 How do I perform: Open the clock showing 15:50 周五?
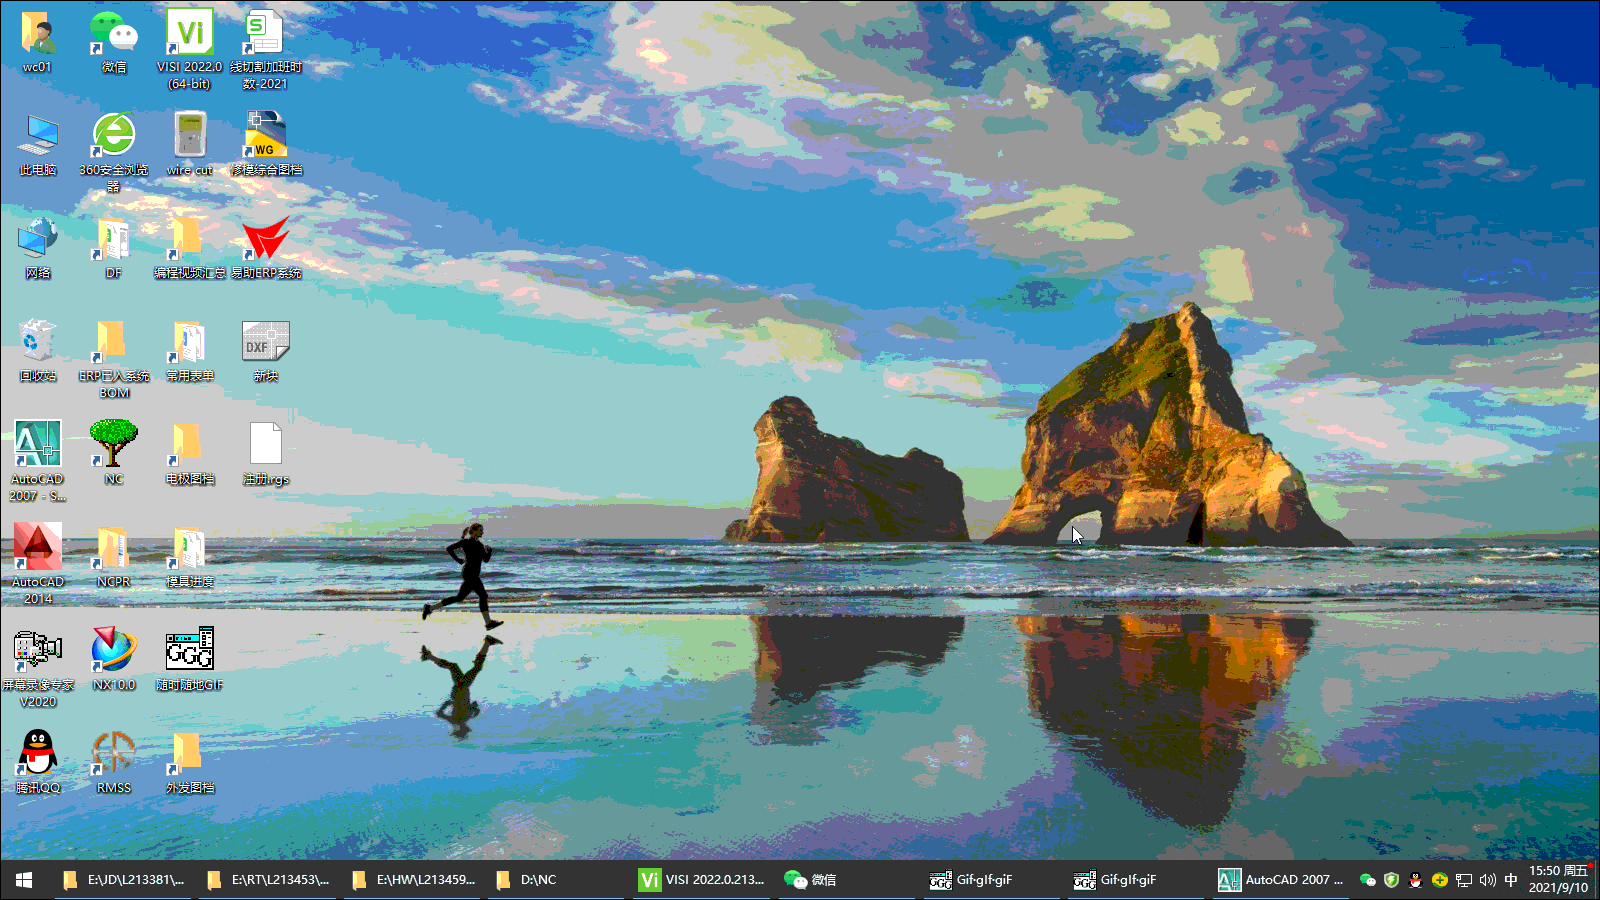coord(1557,880)
